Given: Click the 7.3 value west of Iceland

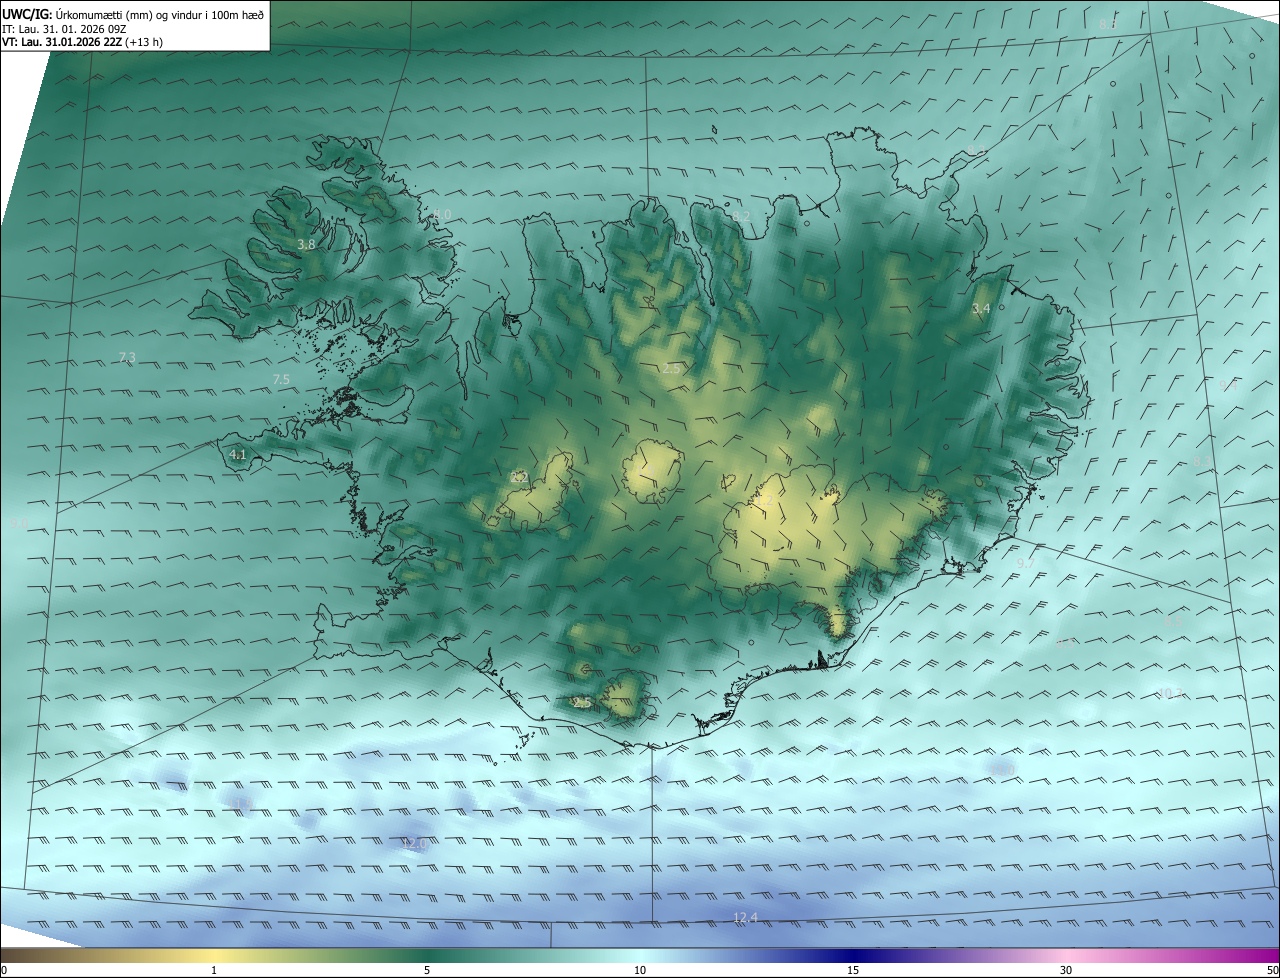Looking at the screenshot, I should (127, 357).
